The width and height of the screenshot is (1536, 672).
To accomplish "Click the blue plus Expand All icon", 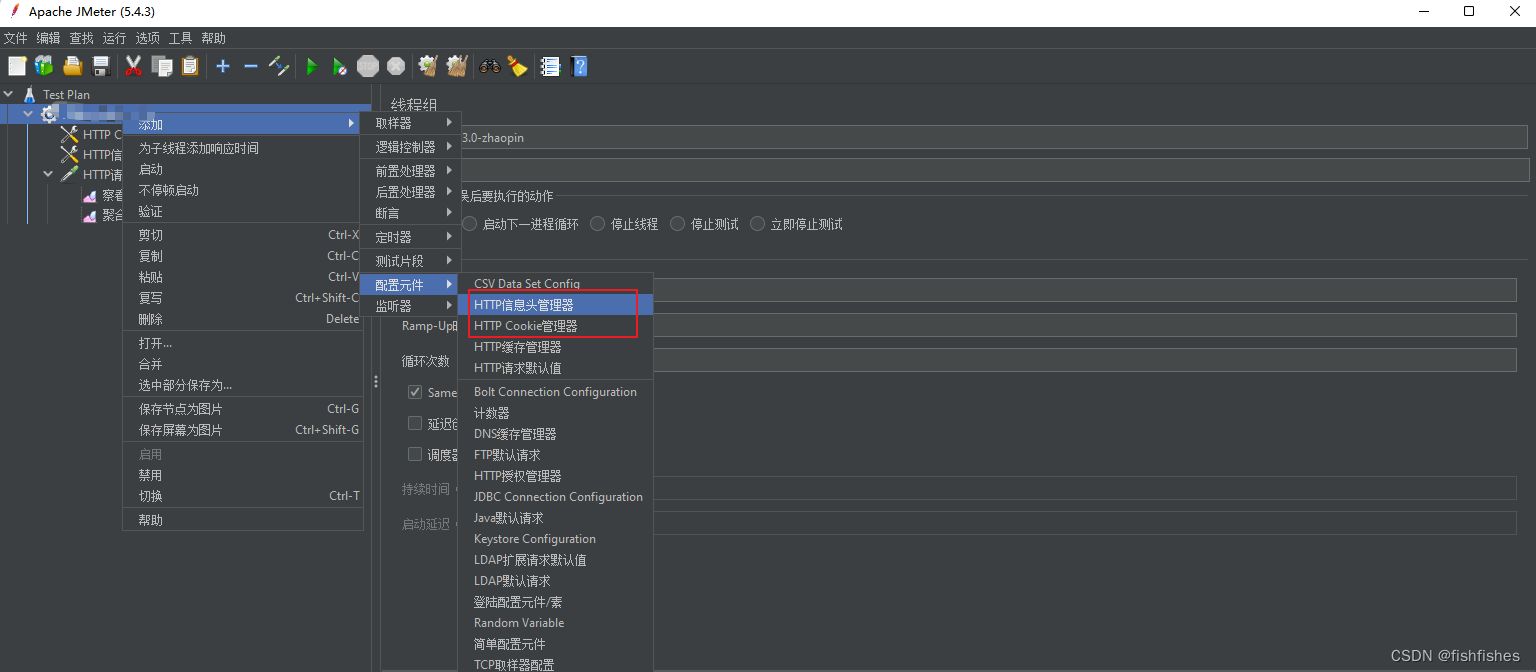I will (223, 66).
